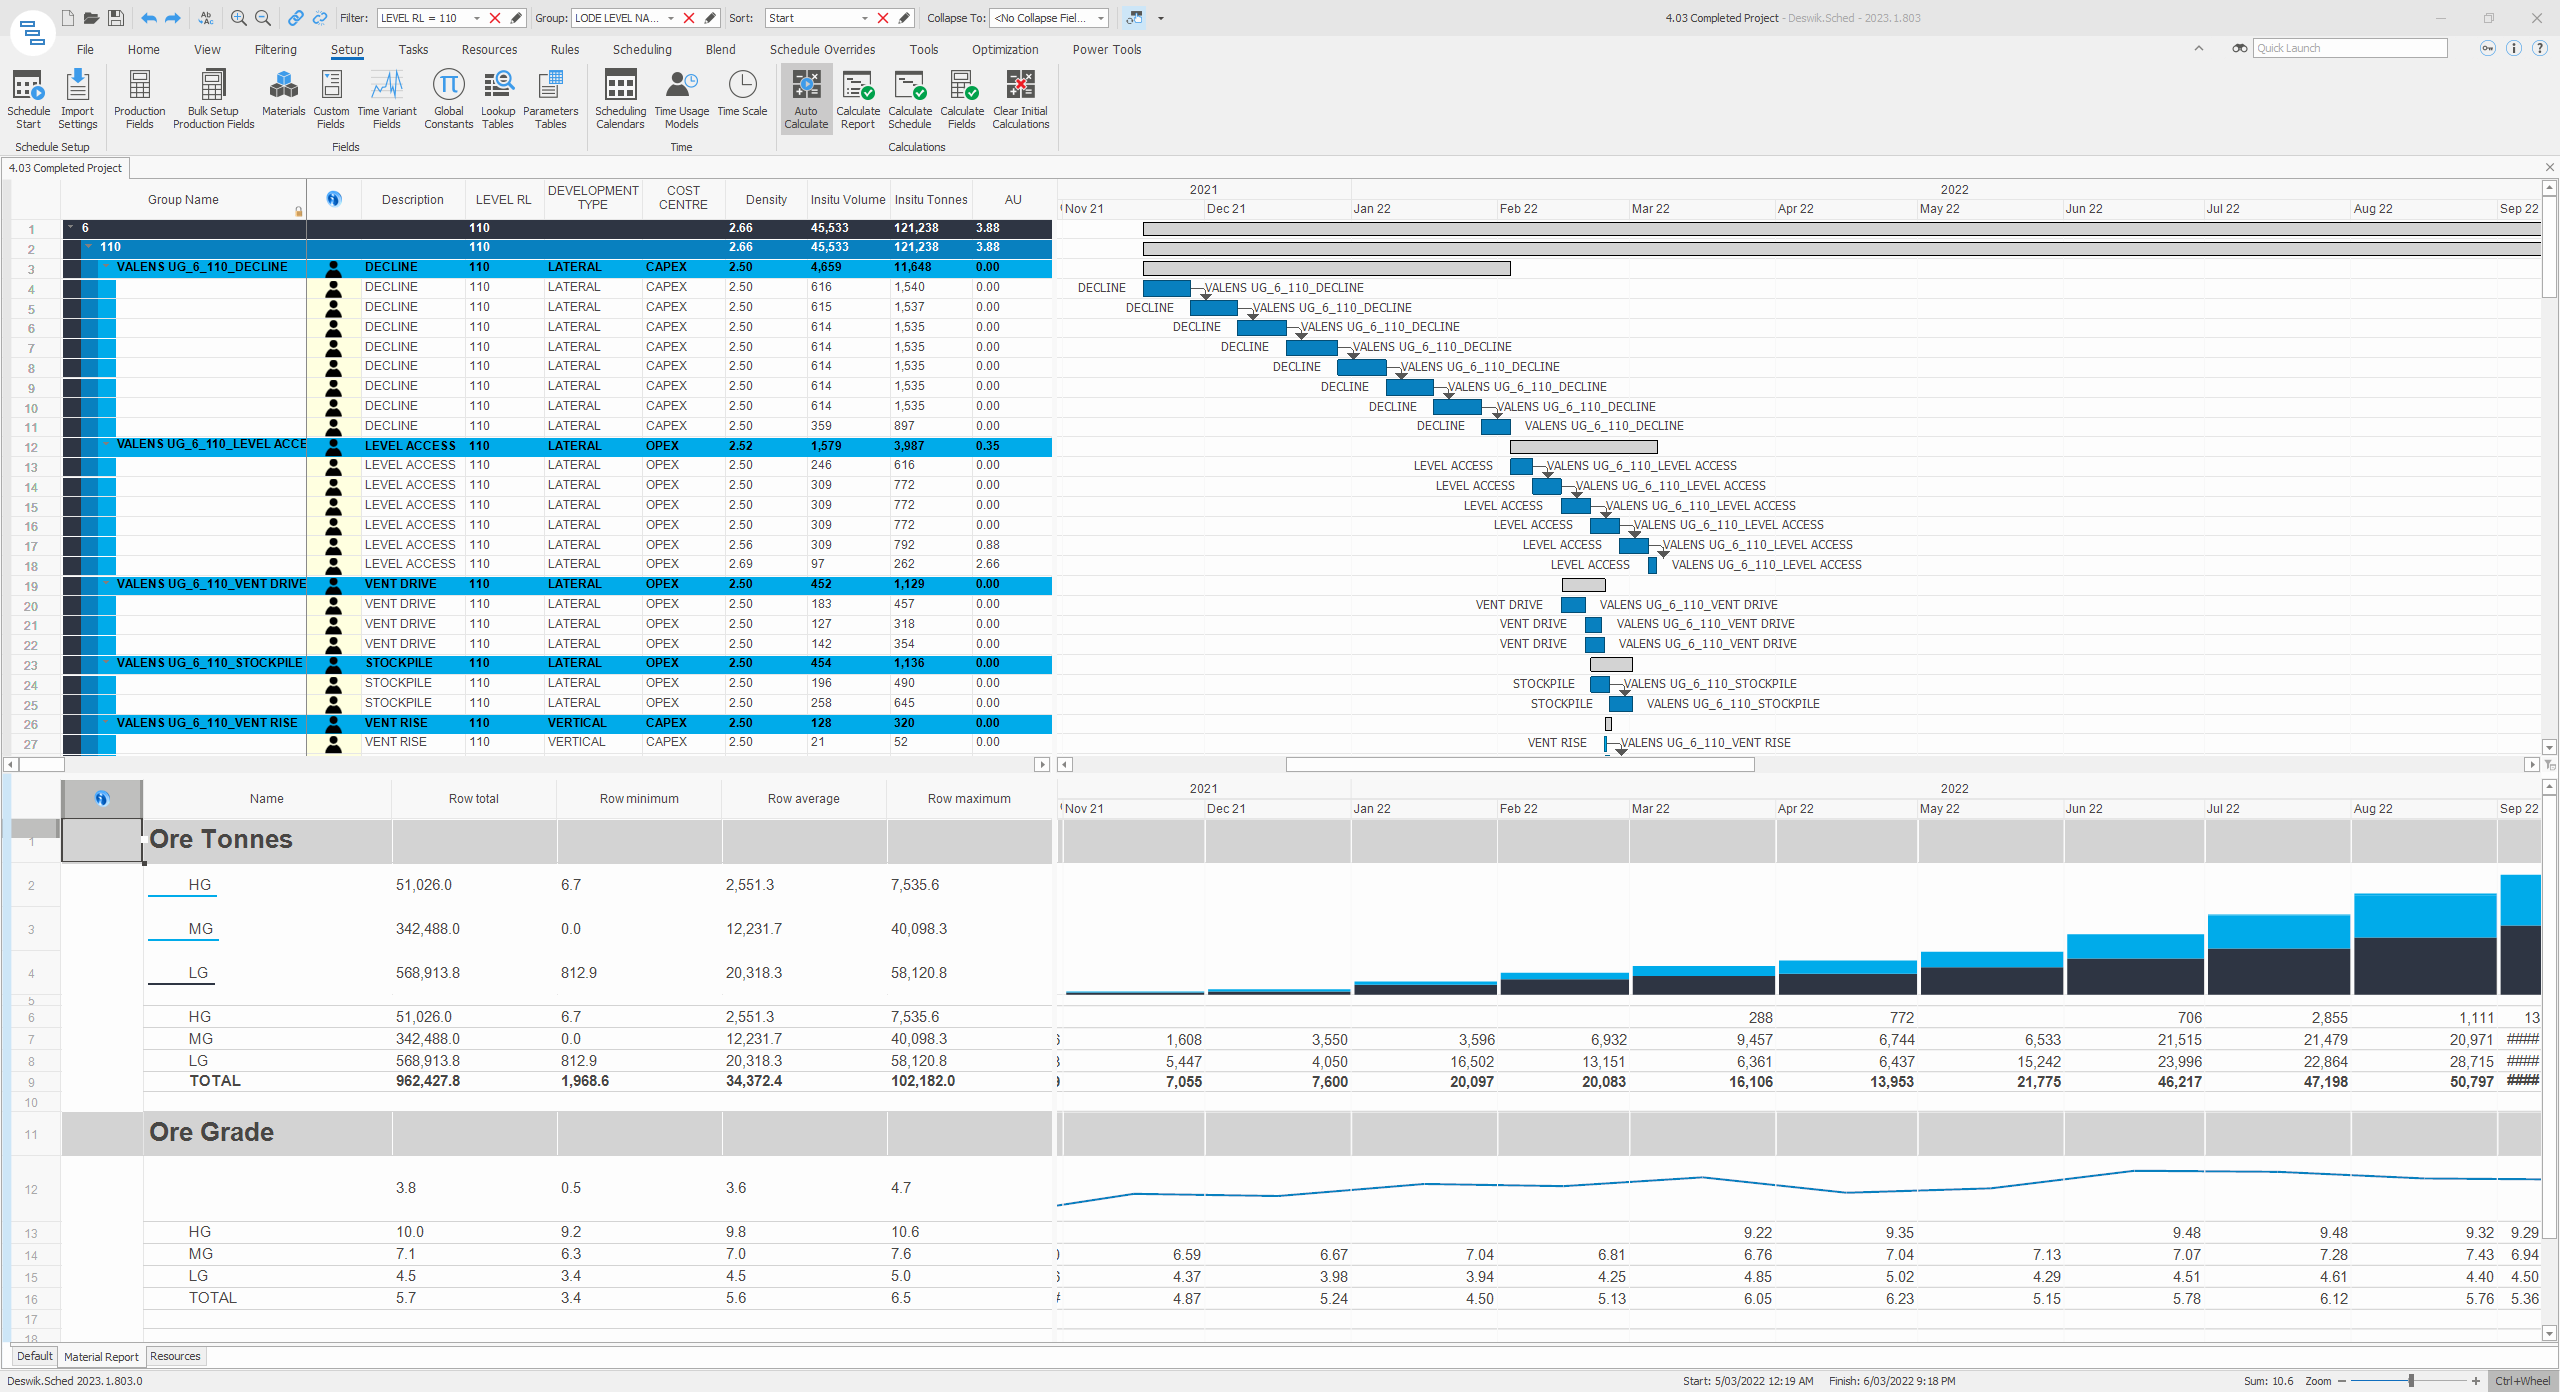Image resolution: width=2560 pixels, height=1392 pixels.
Task: Open the Time Scale settings
Action: 742,93
